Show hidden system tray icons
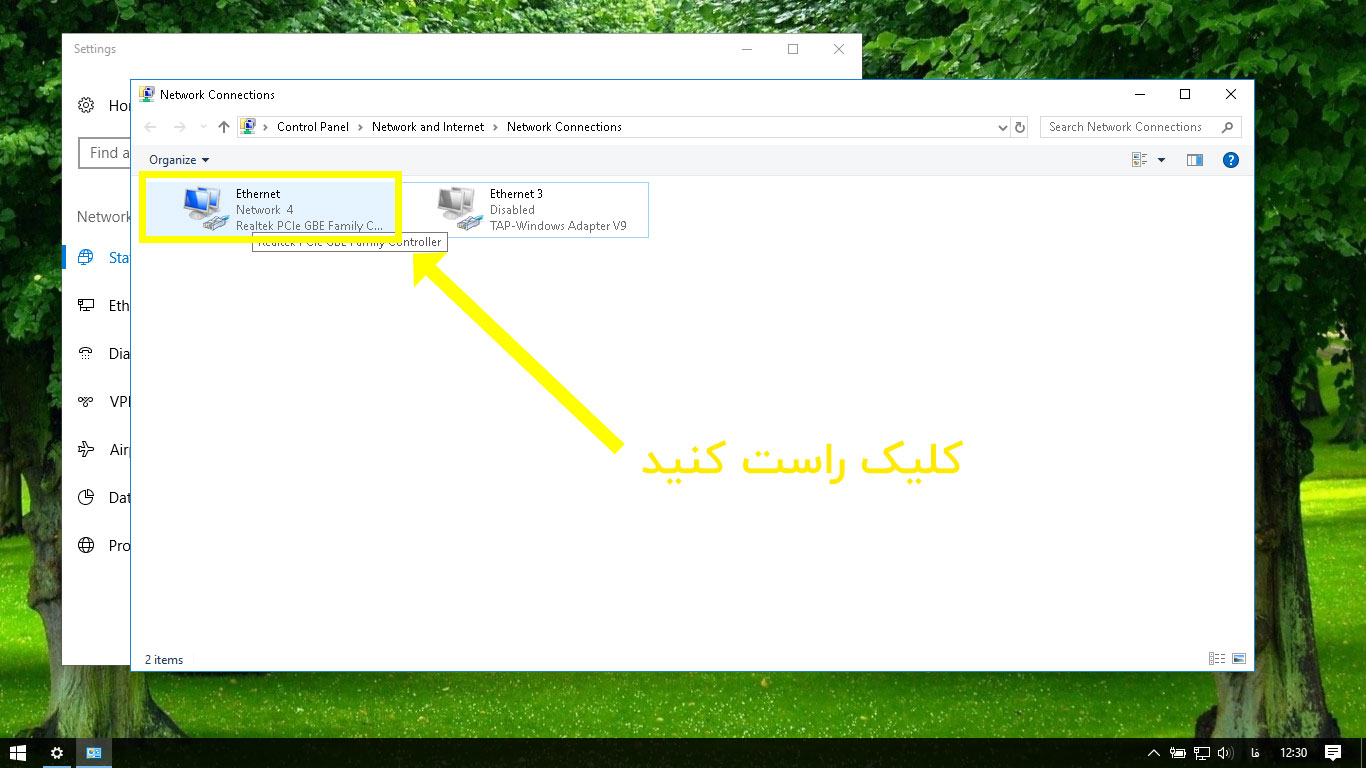1366x768 pixels. tap(1153, 753)
